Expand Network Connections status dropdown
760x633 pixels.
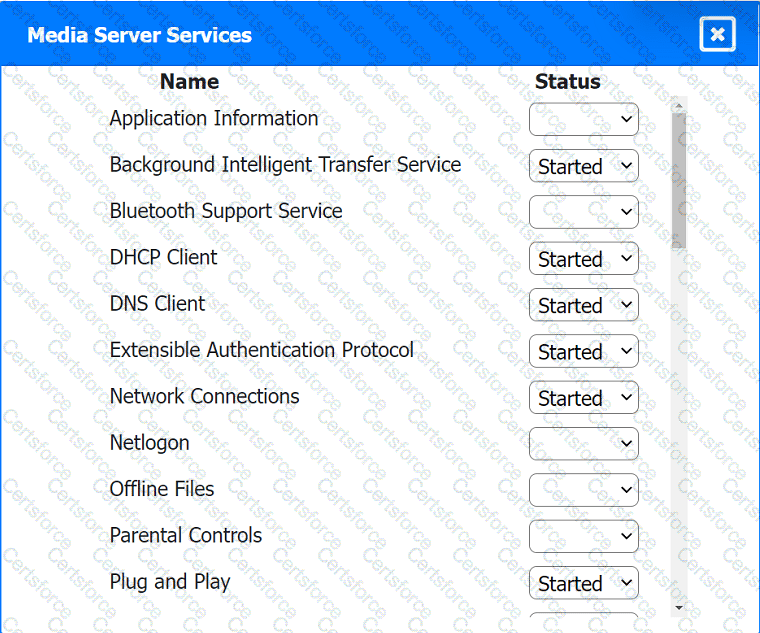click(x=583, y=398)
